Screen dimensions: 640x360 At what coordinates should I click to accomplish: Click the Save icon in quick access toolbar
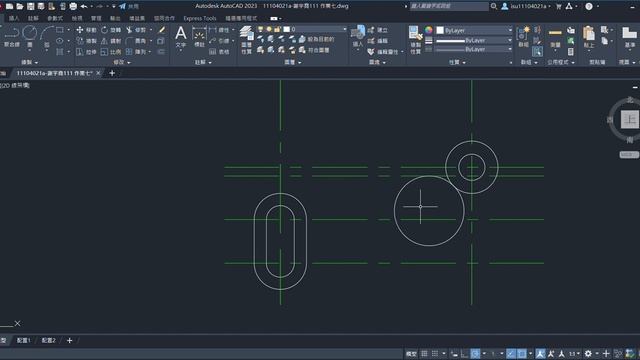coord(31,6)
